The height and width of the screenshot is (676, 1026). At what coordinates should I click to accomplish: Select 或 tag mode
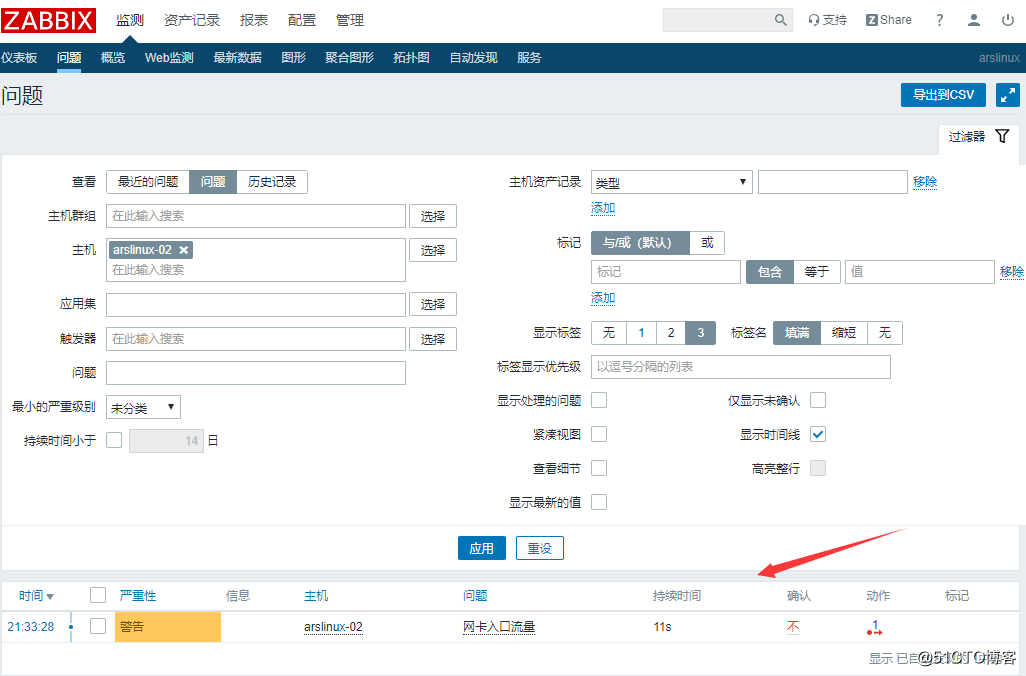[x=707, y=243]
